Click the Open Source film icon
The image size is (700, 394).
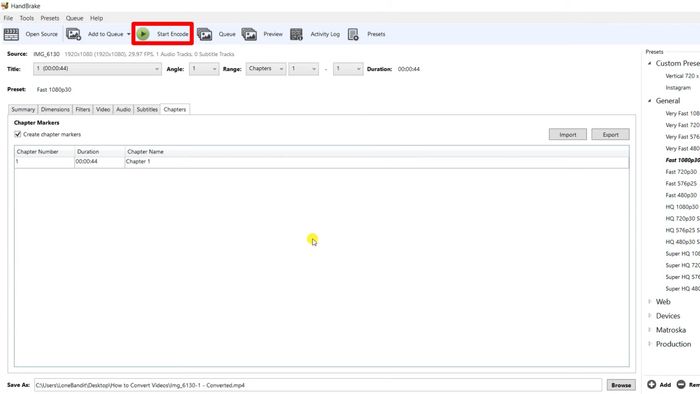11,34
